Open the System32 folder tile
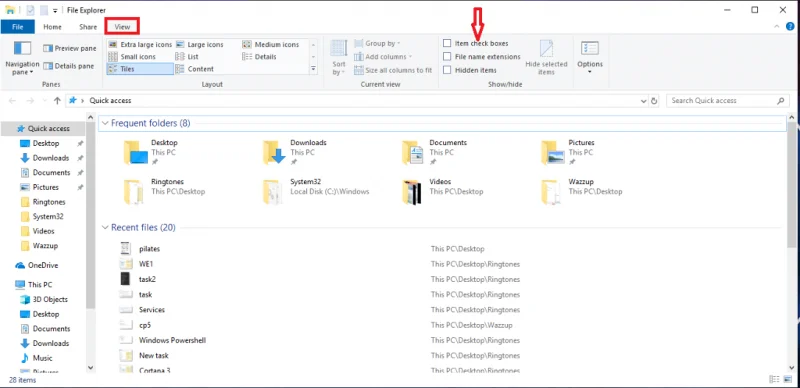The image size is (800, 388). click(315, 191)
